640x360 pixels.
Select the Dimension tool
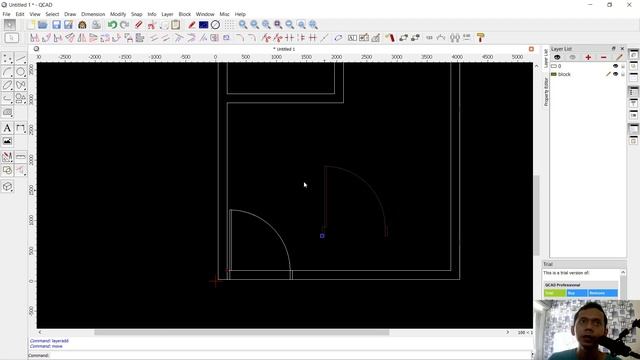(x=20, y=128)
